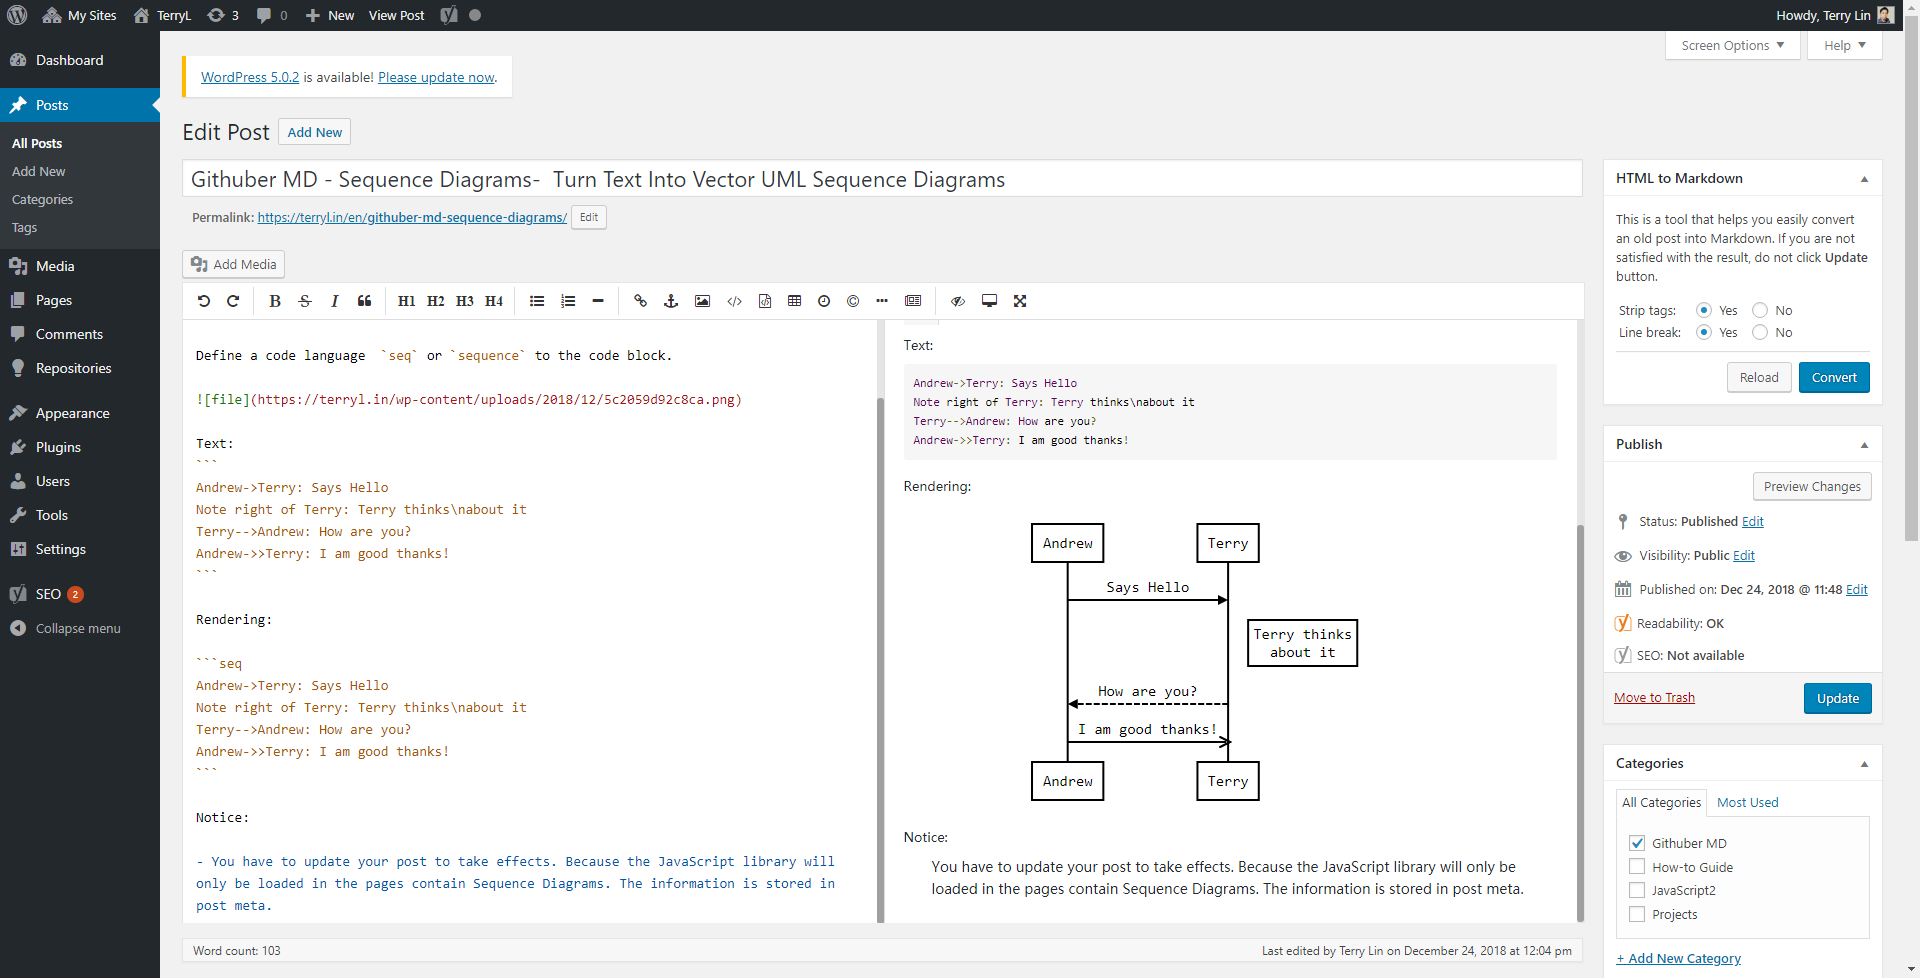
Task: Open the New content menu
Action: (x=330, y=15)
